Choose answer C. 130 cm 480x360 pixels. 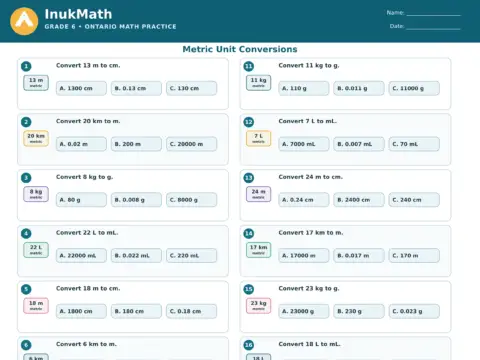[x=191, y=88]
